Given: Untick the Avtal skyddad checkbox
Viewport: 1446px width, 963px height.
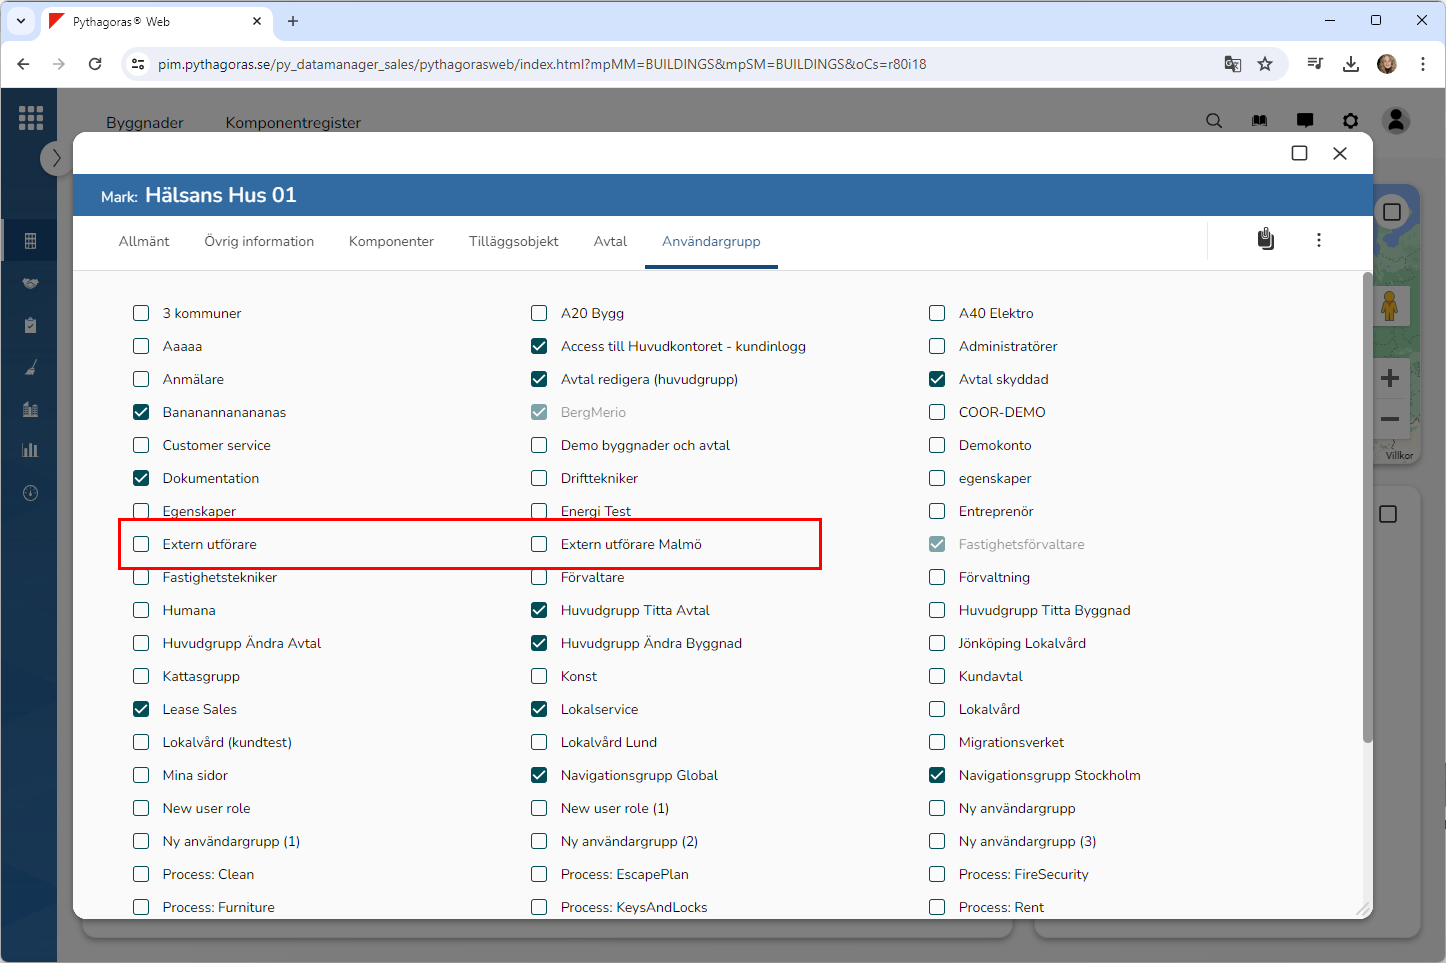Looking at the screenshot, I should tap(937, 379).
